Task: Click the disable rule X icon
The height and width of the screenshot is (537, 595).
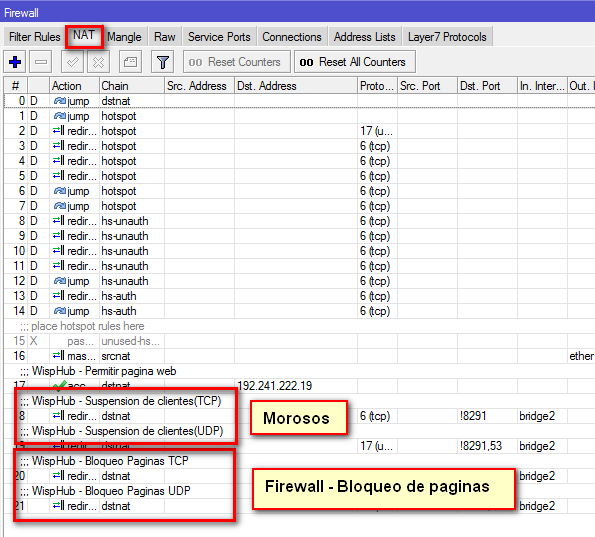Action: pos(98,62)
